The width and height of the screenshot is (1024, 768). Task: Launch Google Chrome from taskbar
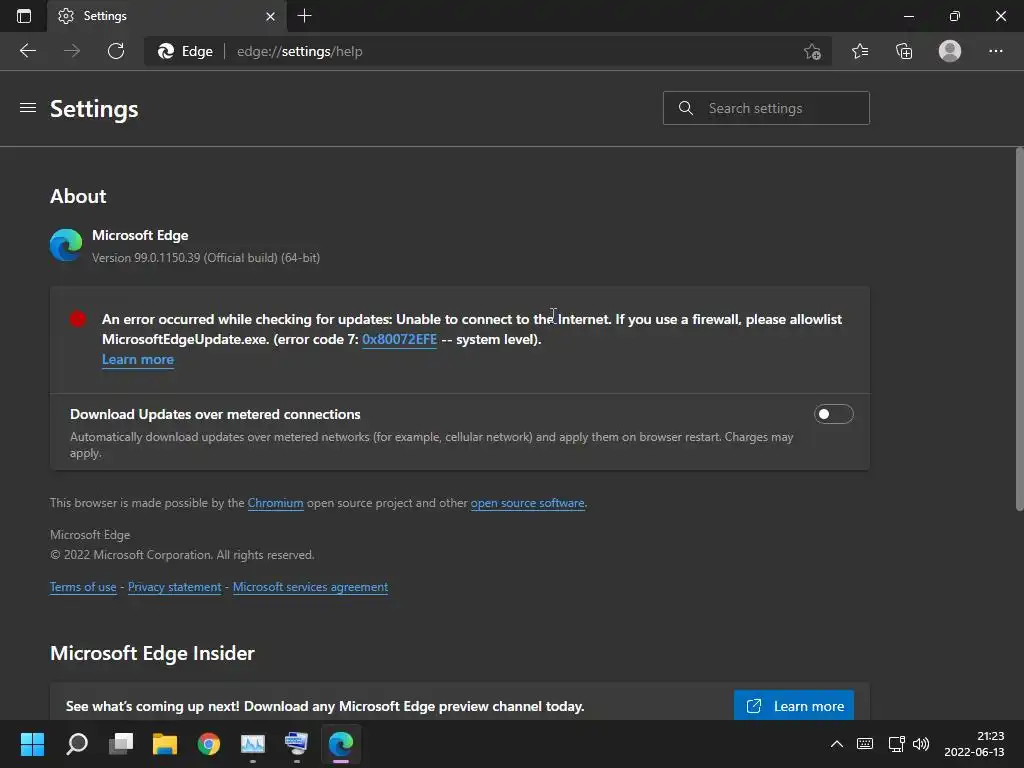(x=209, y=744)
